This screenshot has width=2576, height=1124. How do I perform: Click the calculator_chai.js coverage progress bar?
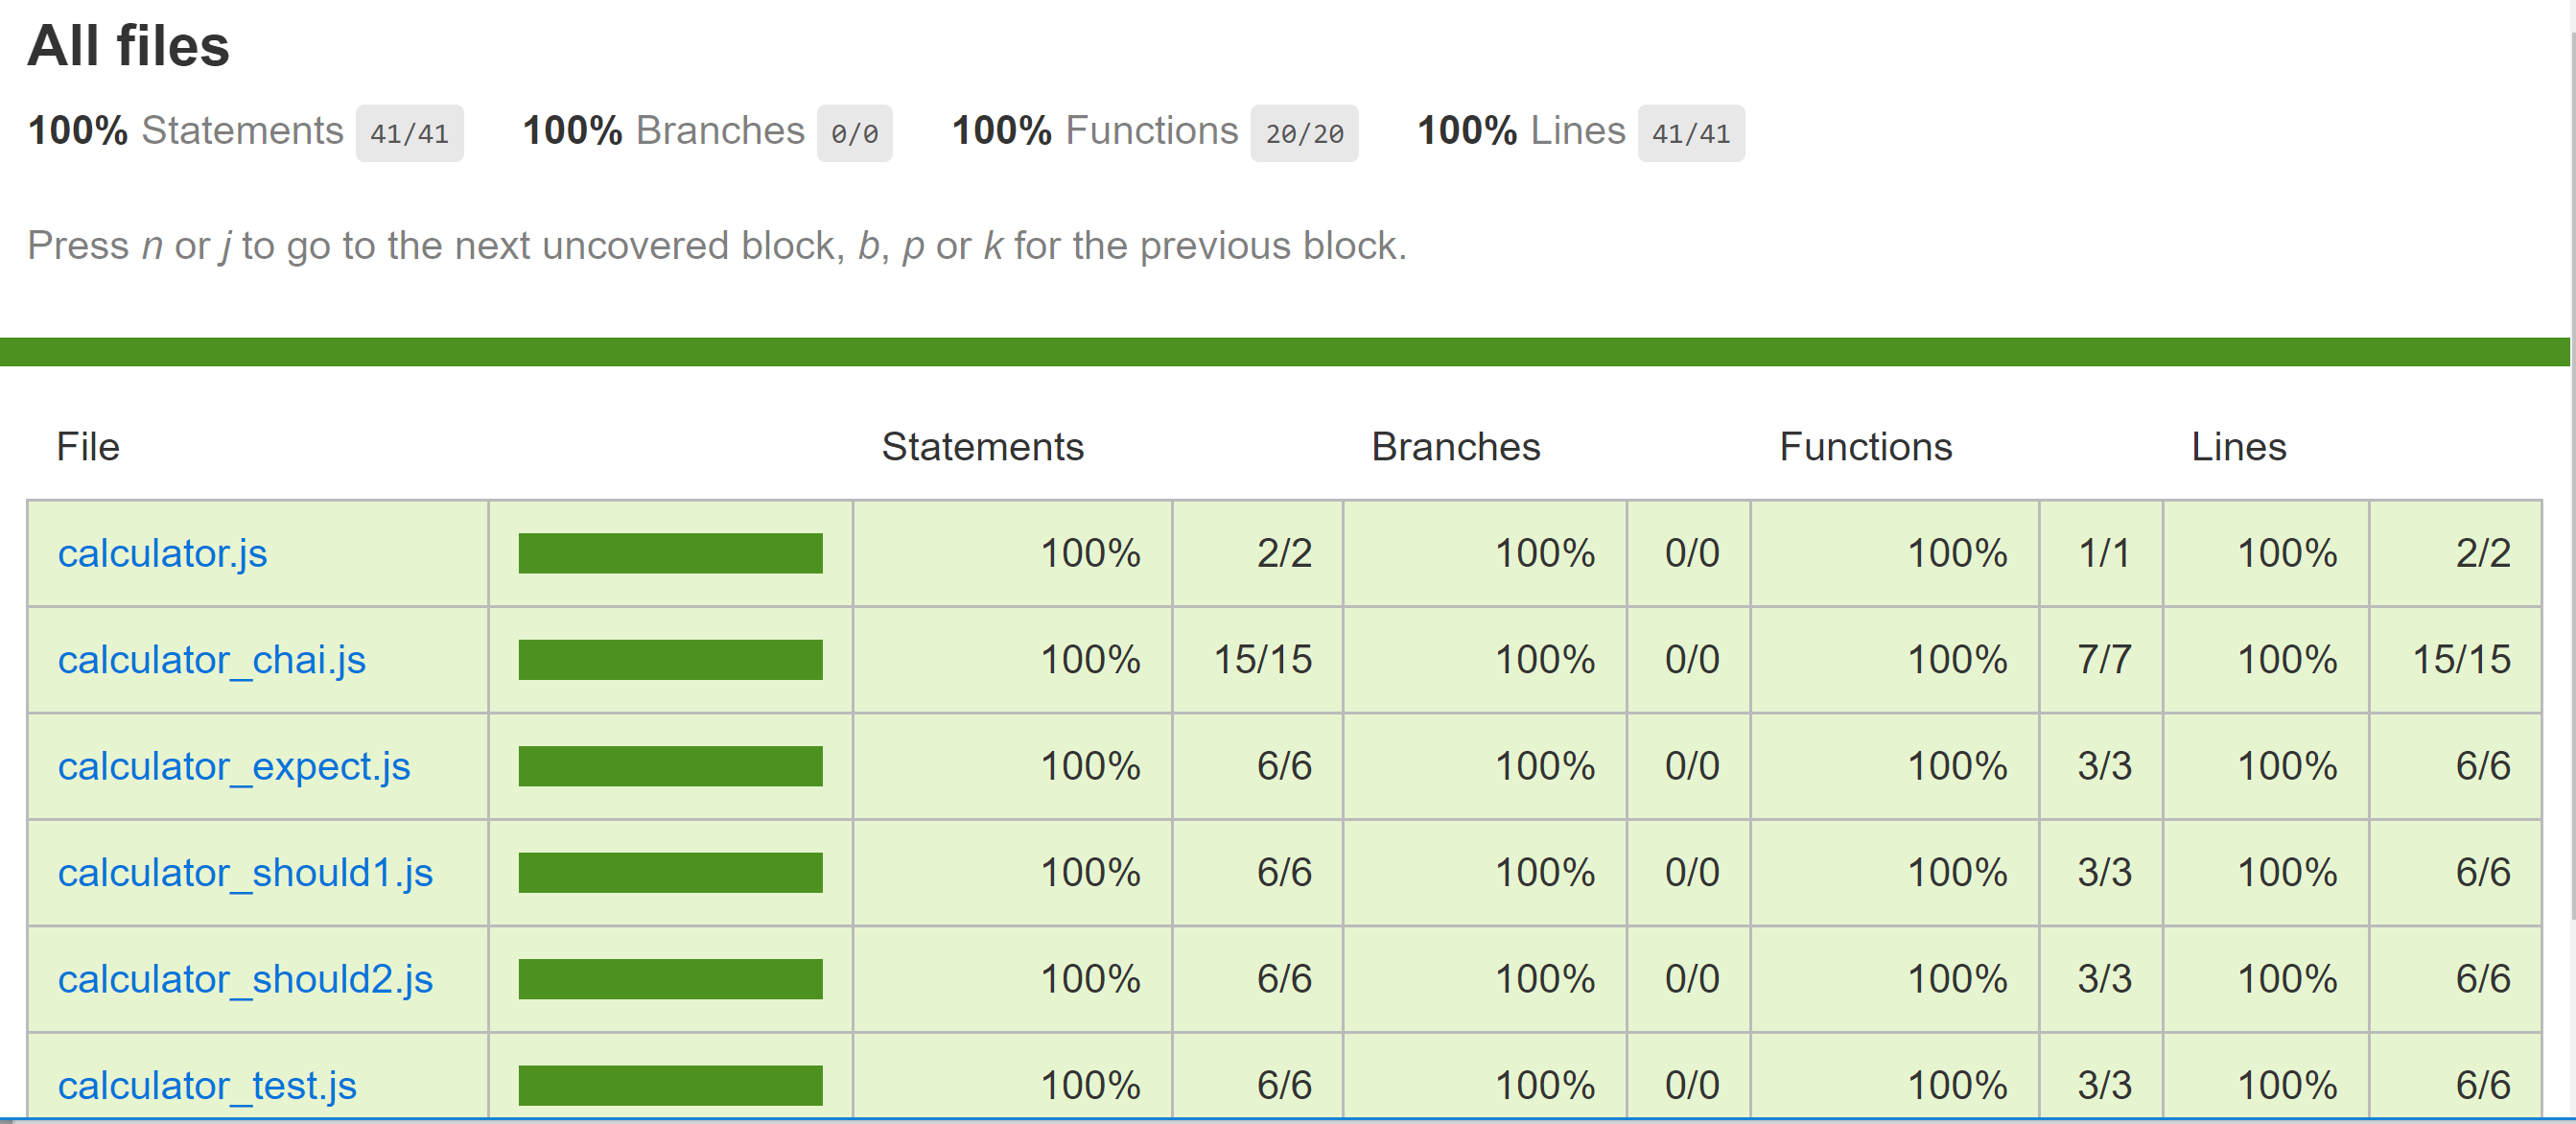click(670, 660)
